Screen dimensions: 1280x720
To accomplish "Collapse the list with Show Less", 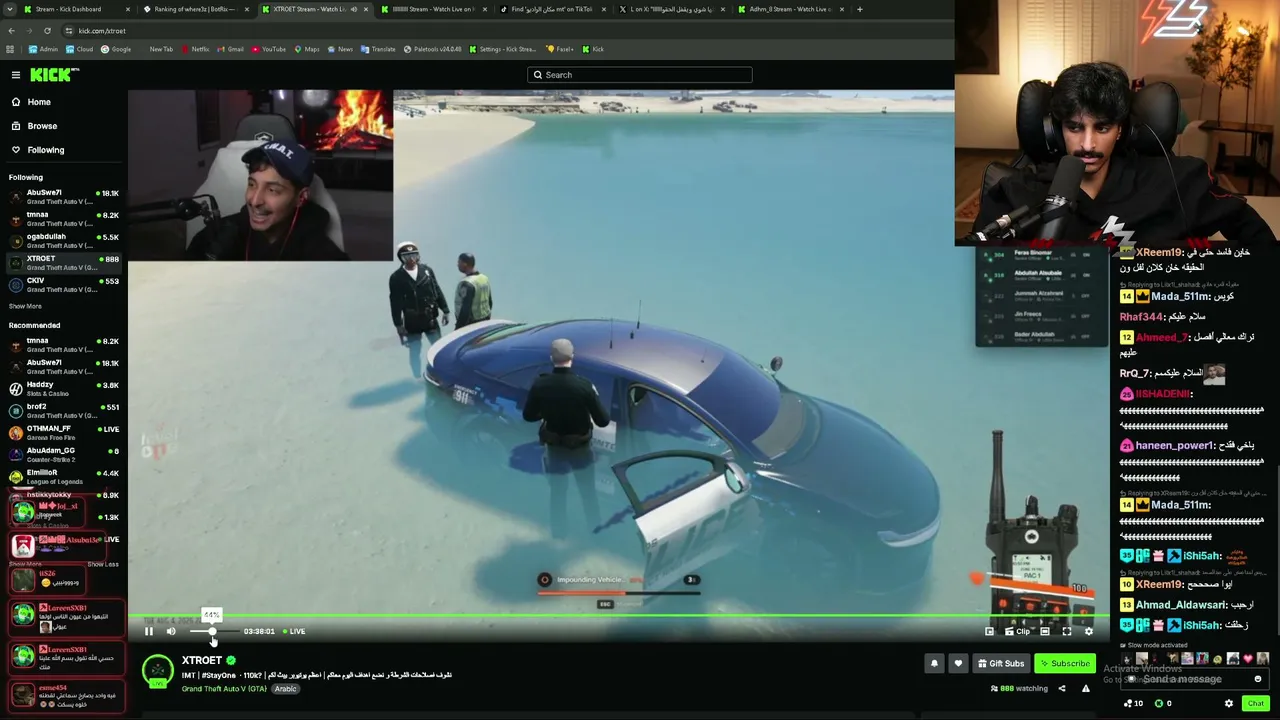I will (103, 564).
